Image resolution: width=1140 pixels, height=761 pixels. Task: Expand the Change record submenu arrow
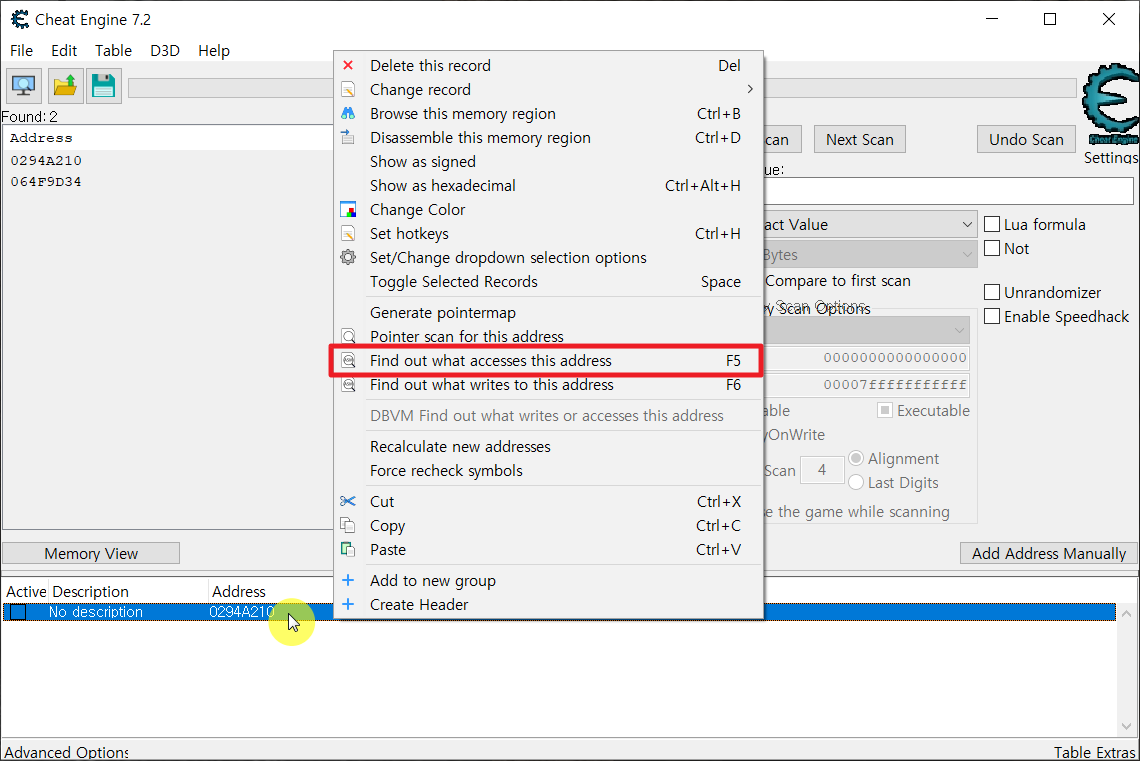pos(750,89)
